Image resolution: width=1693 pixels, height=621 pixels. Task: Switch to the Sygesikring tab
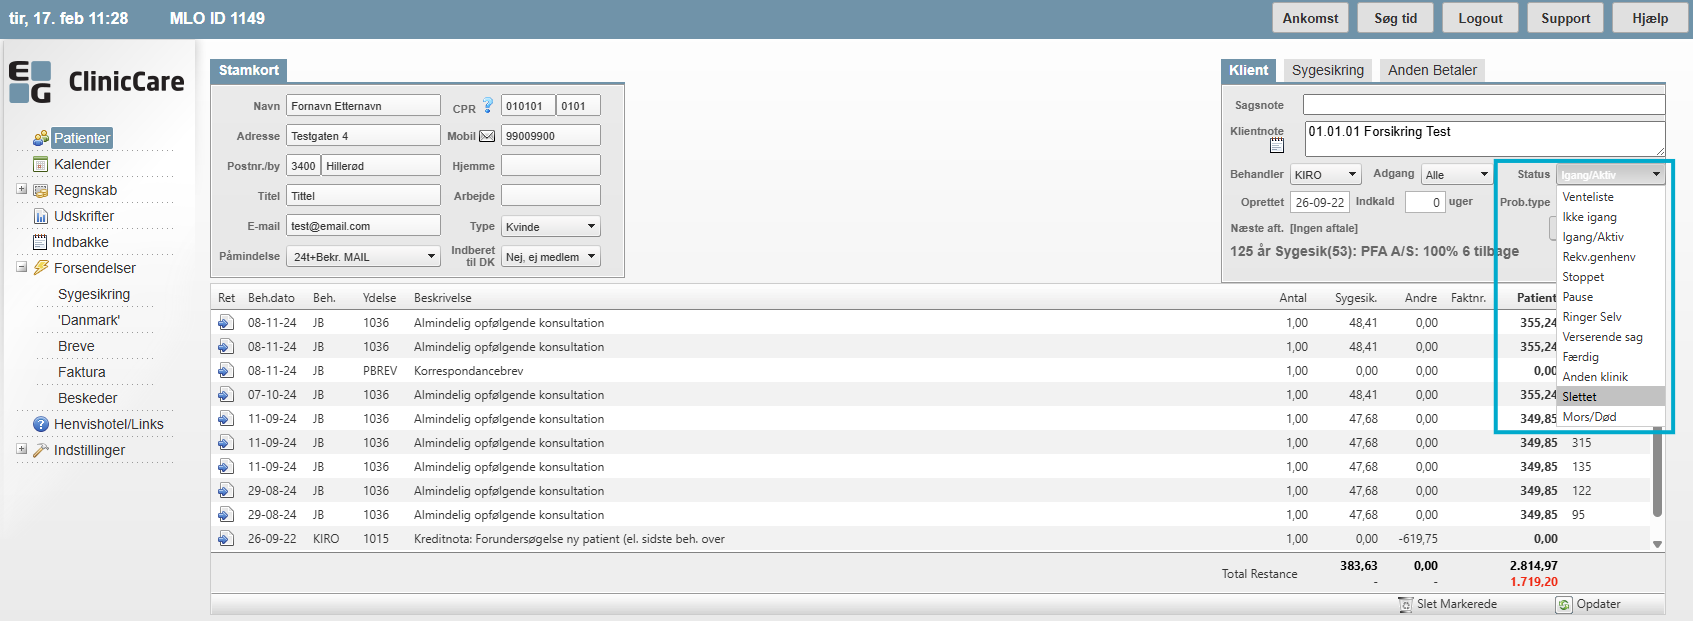point(1327,70)
